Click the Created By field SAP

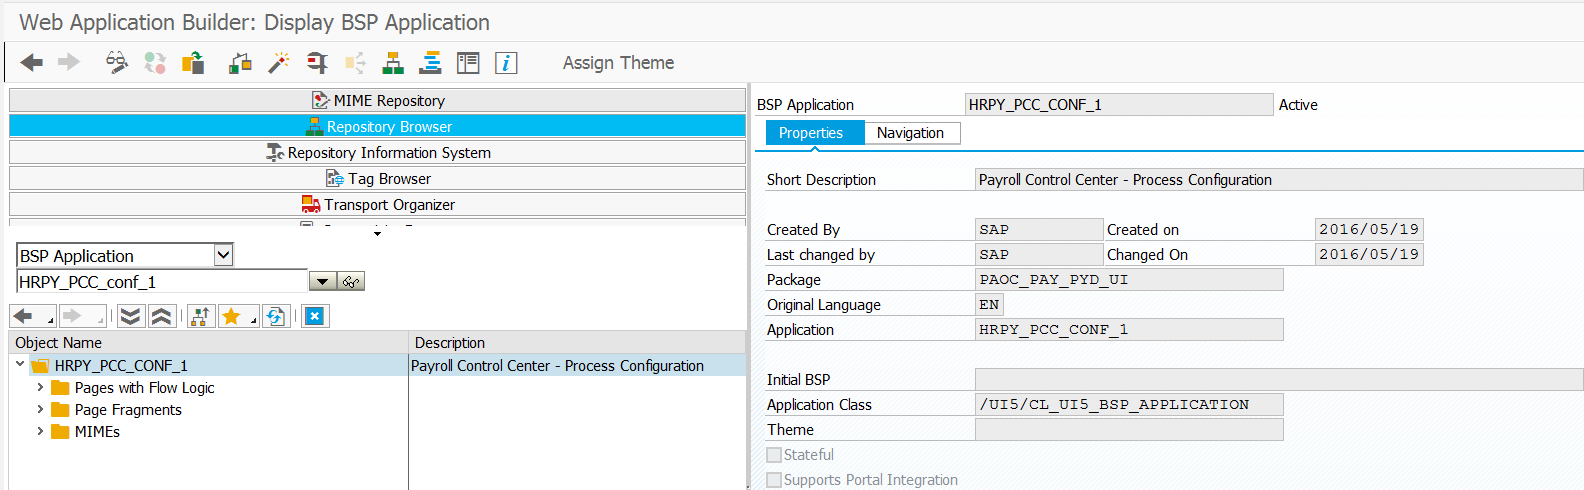click(x=1039, y=230)
